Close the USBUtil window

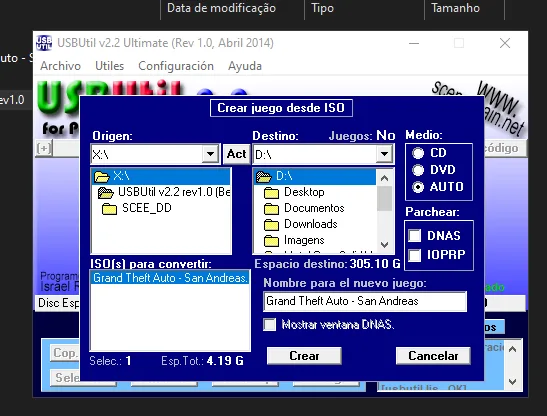tap(505, 43)
